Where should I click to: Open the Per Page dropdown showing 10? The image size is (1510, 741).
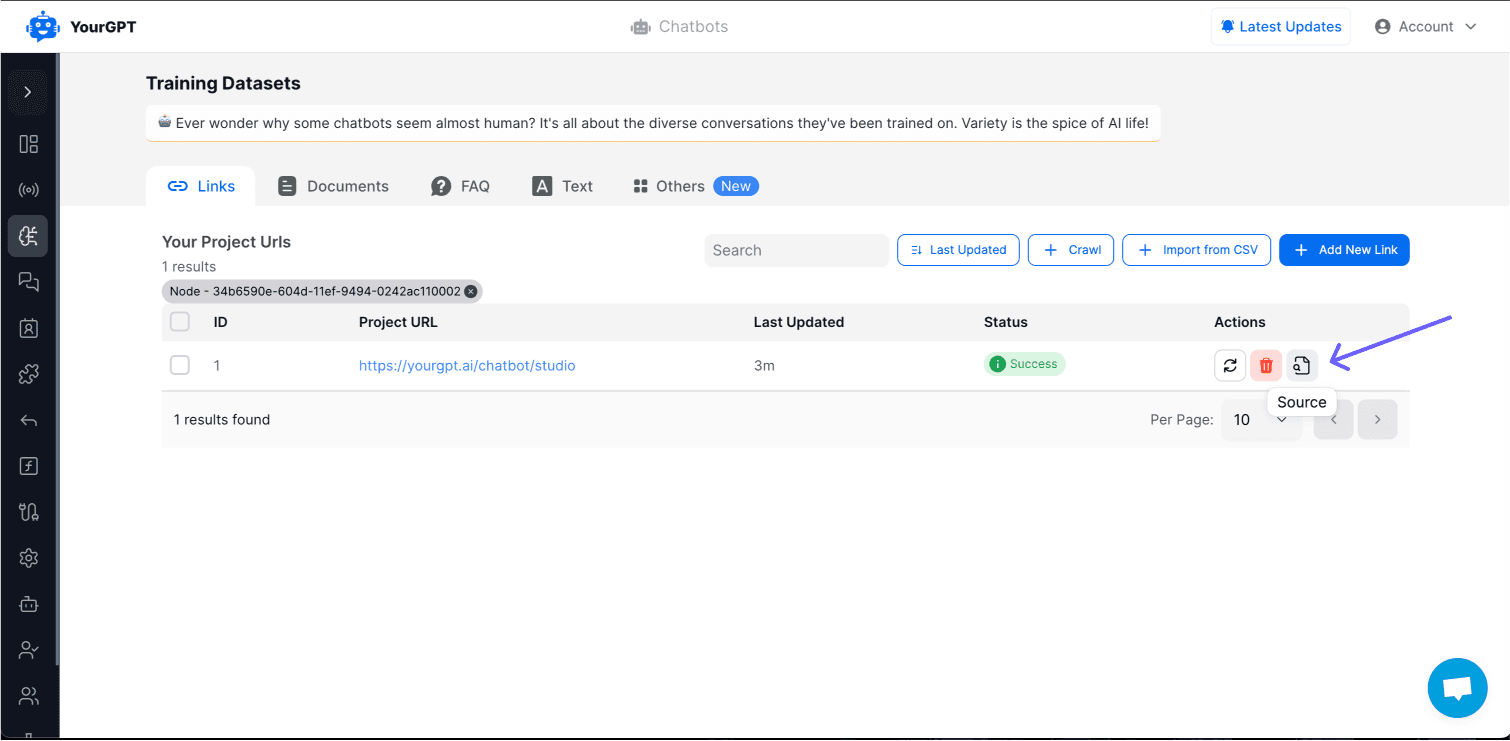[1261, 419]
